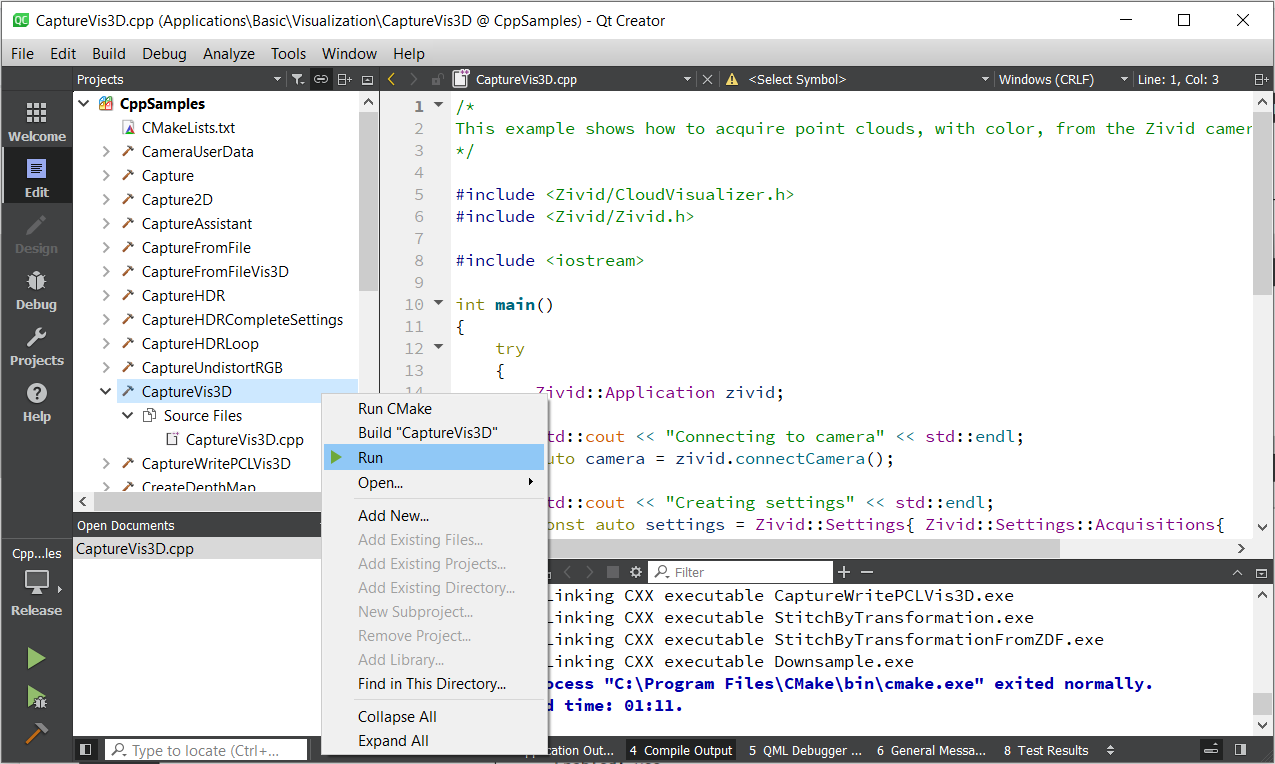This screenshot has height=764, width=1275.
Task: Toggle the left sidebar visibility
Action: [86, 750]
